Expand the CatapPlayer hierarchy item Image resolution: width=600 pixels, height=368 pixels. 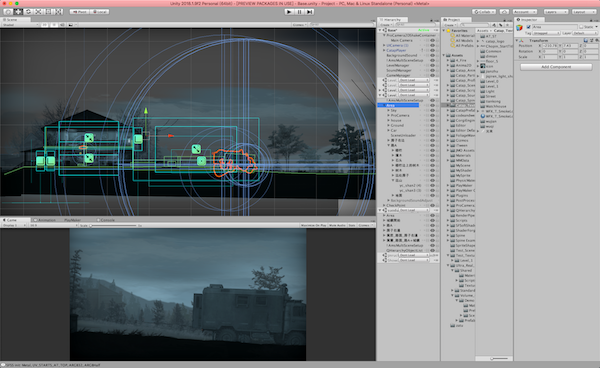[384, 50]
